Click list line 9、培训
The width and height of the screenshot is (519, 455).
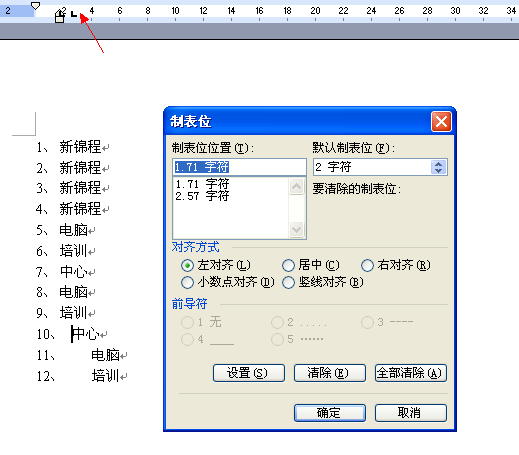66,313
